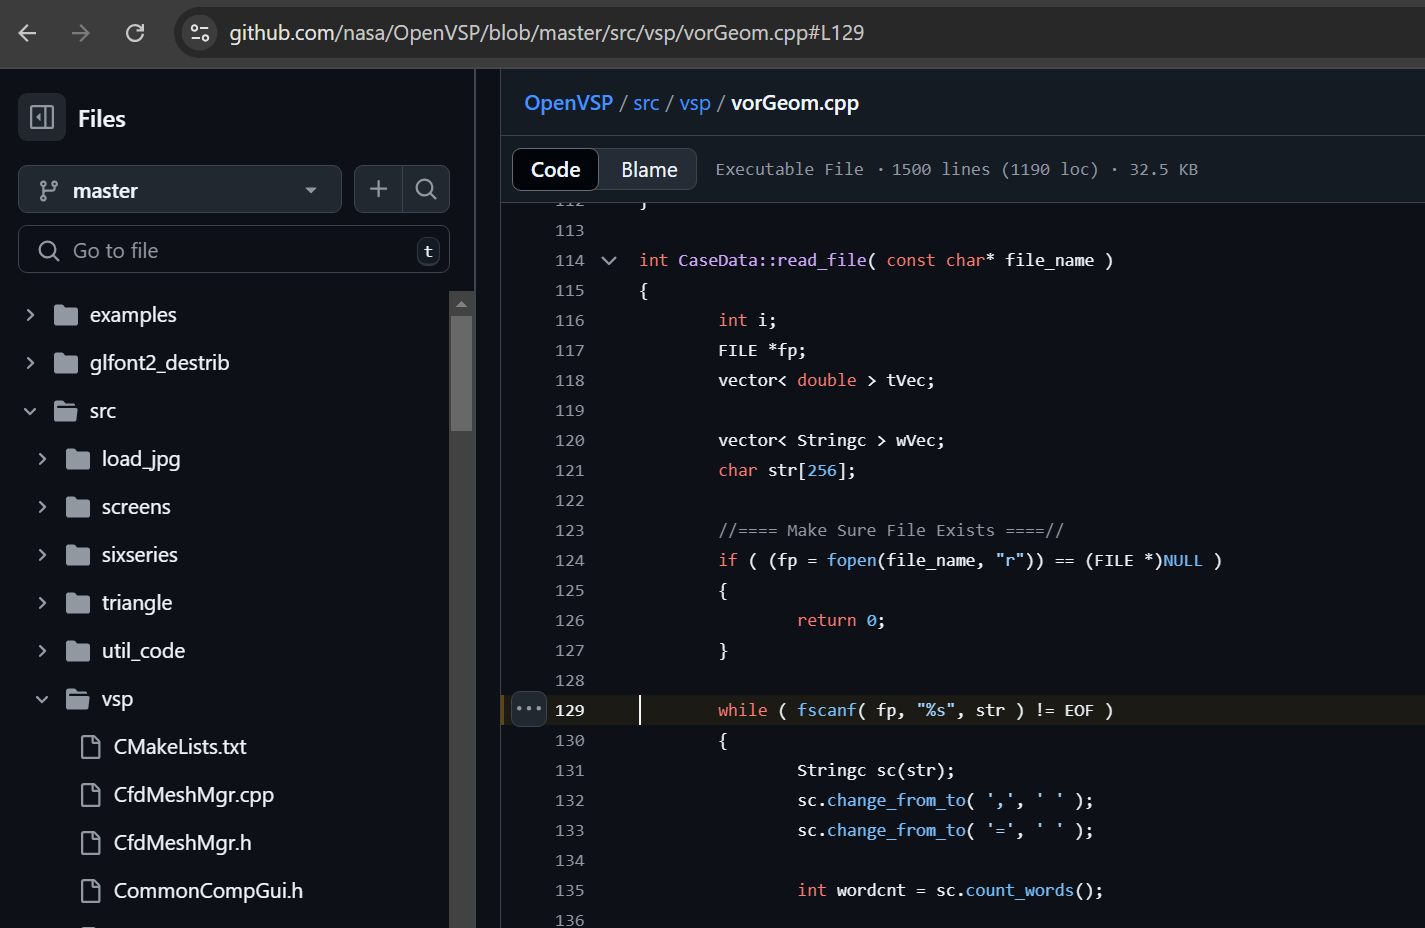Open the master branch dropdown
Image resolution: width=1425 pixels, height=928 pixels.
[x=180, y=190]
